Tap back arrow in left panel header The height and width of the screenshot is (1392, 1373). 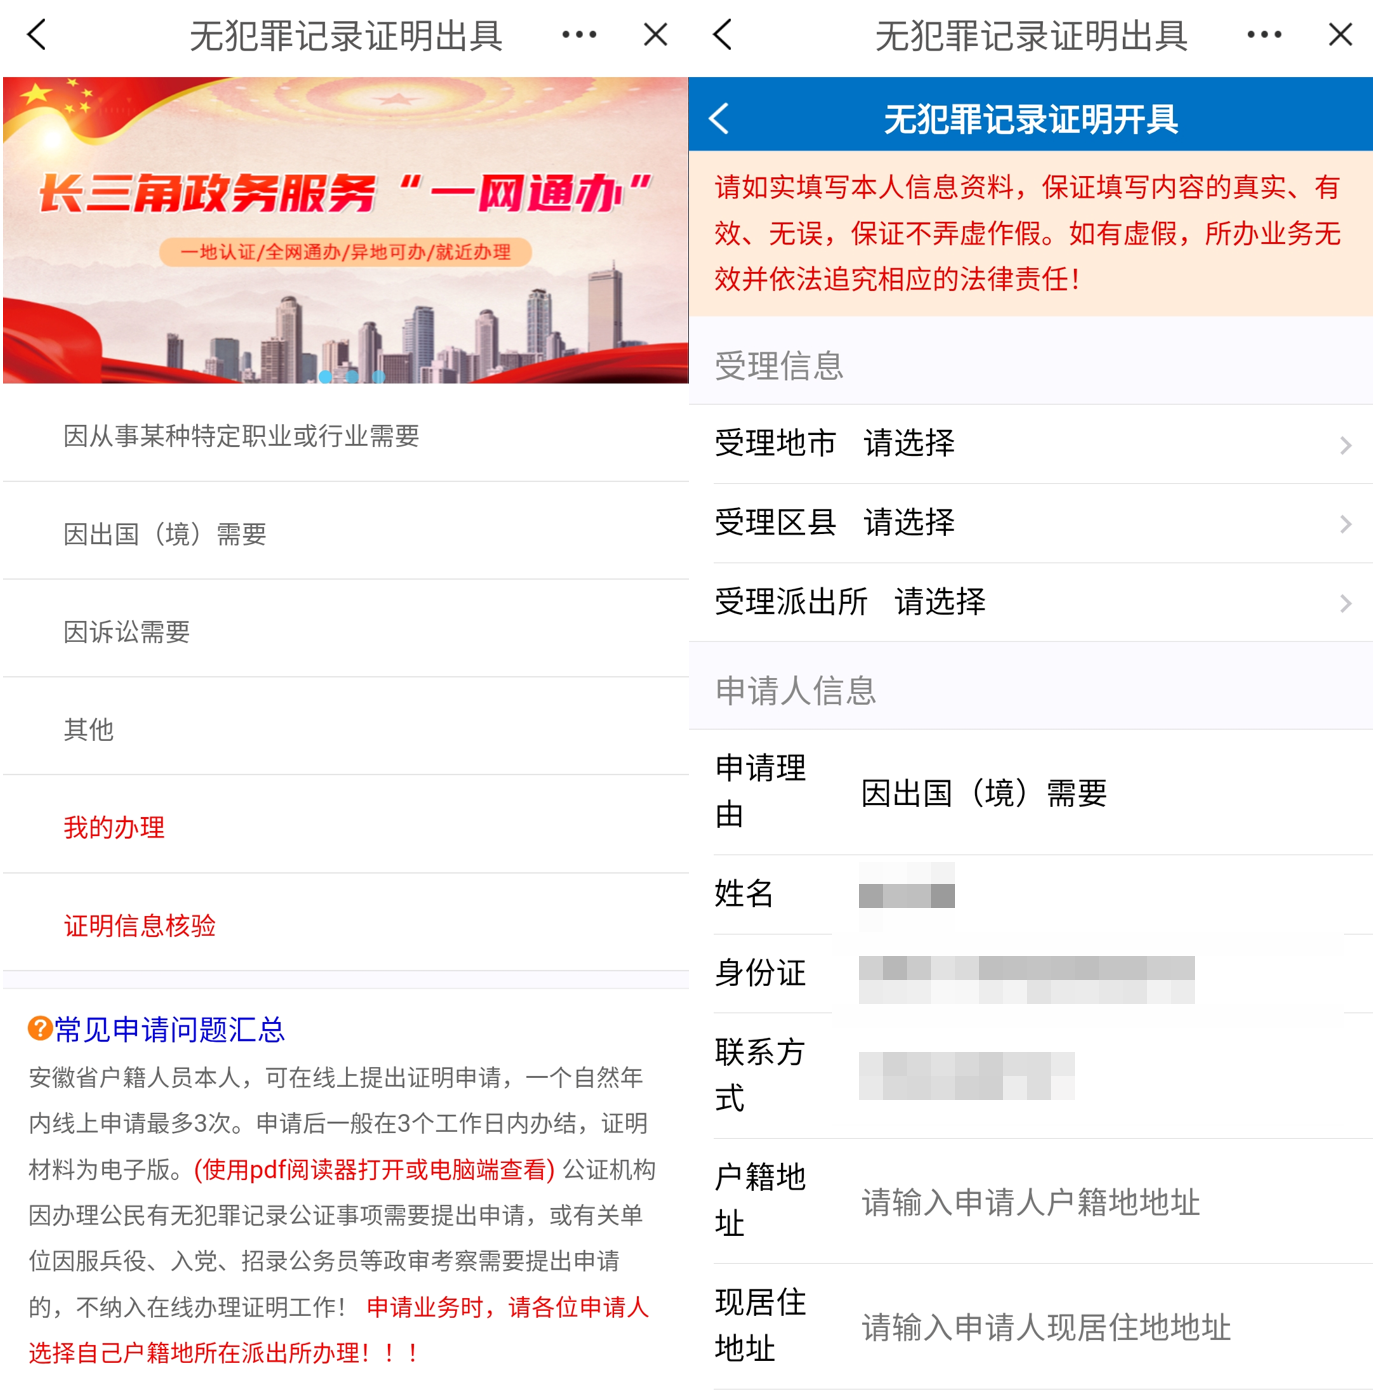click(37, 35)
